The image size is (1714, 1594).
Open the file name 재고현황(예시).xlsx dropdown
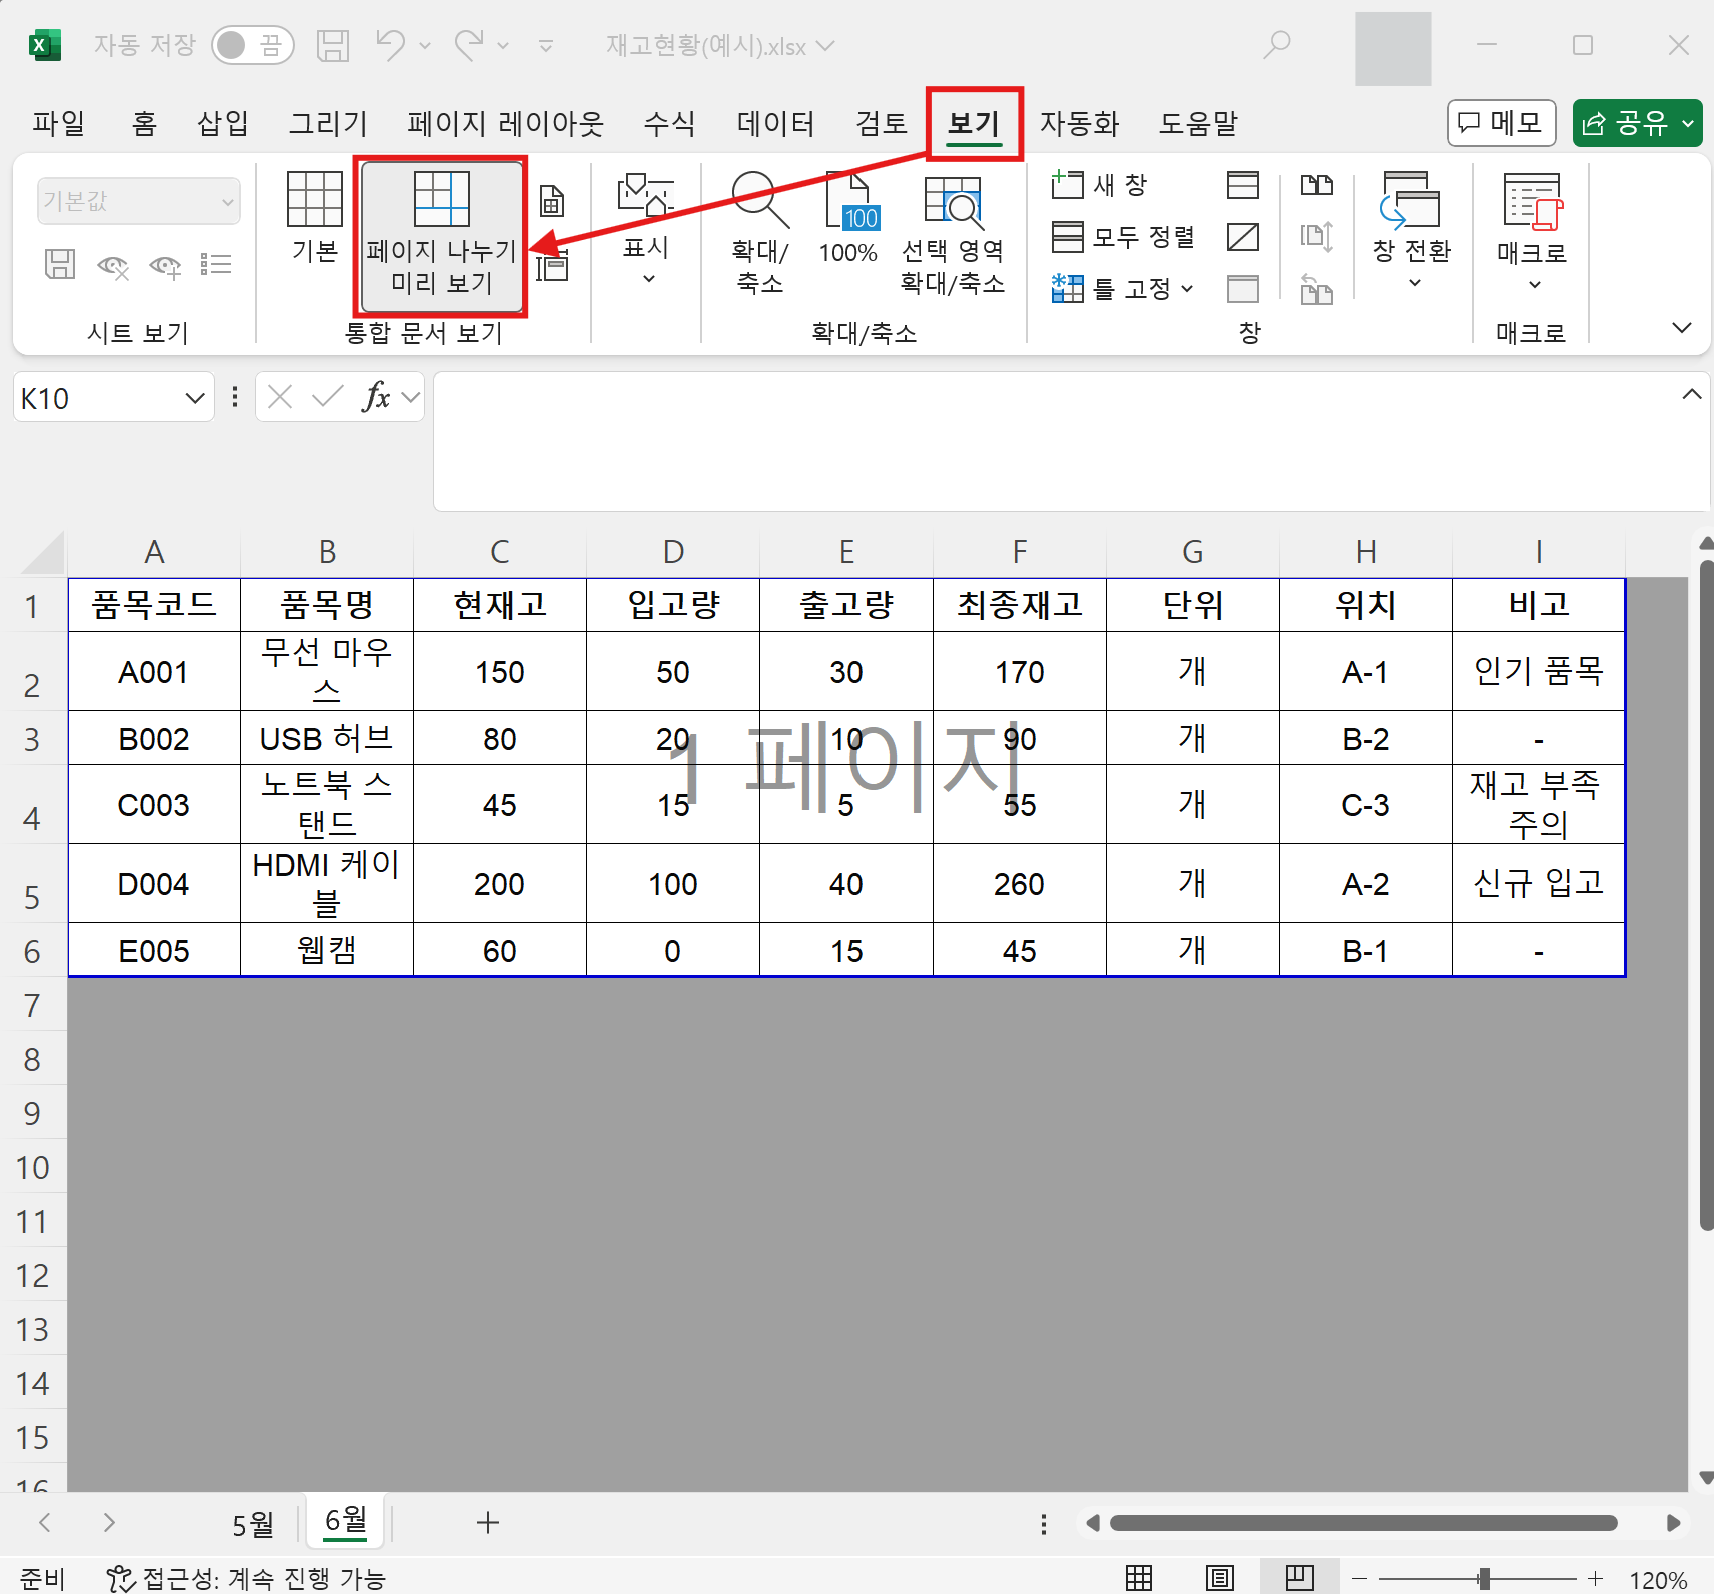[x=720, y=46]
